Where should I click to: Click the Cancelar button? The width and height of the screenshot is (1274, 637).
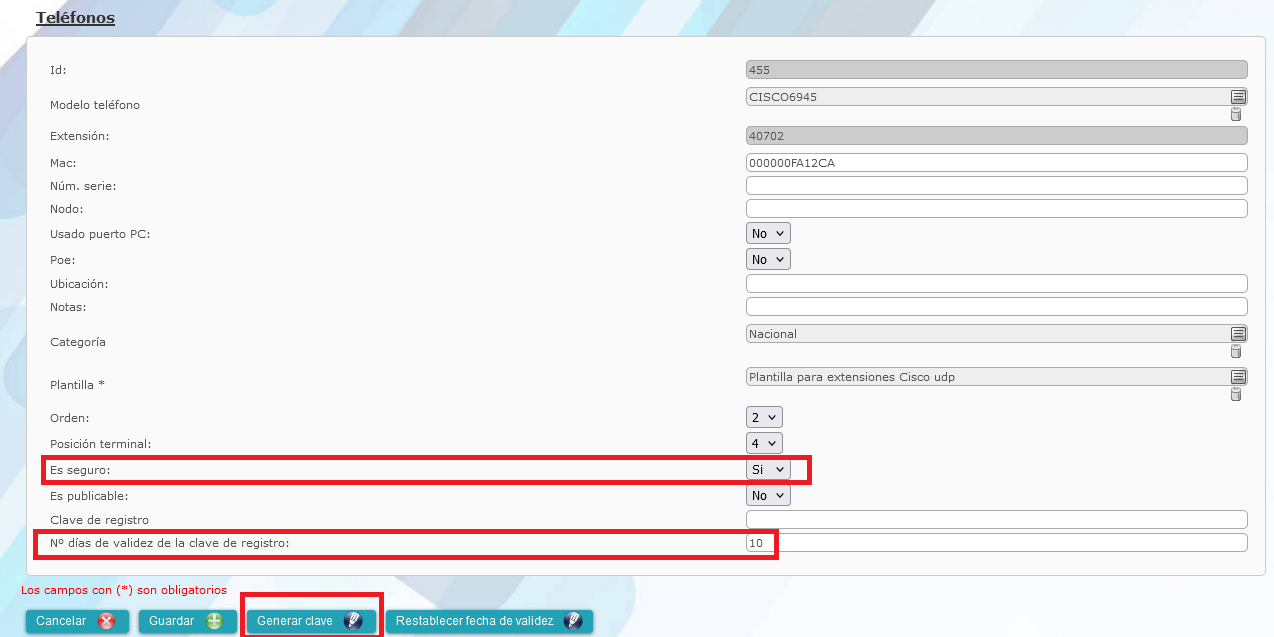click(x=75, y=621)
